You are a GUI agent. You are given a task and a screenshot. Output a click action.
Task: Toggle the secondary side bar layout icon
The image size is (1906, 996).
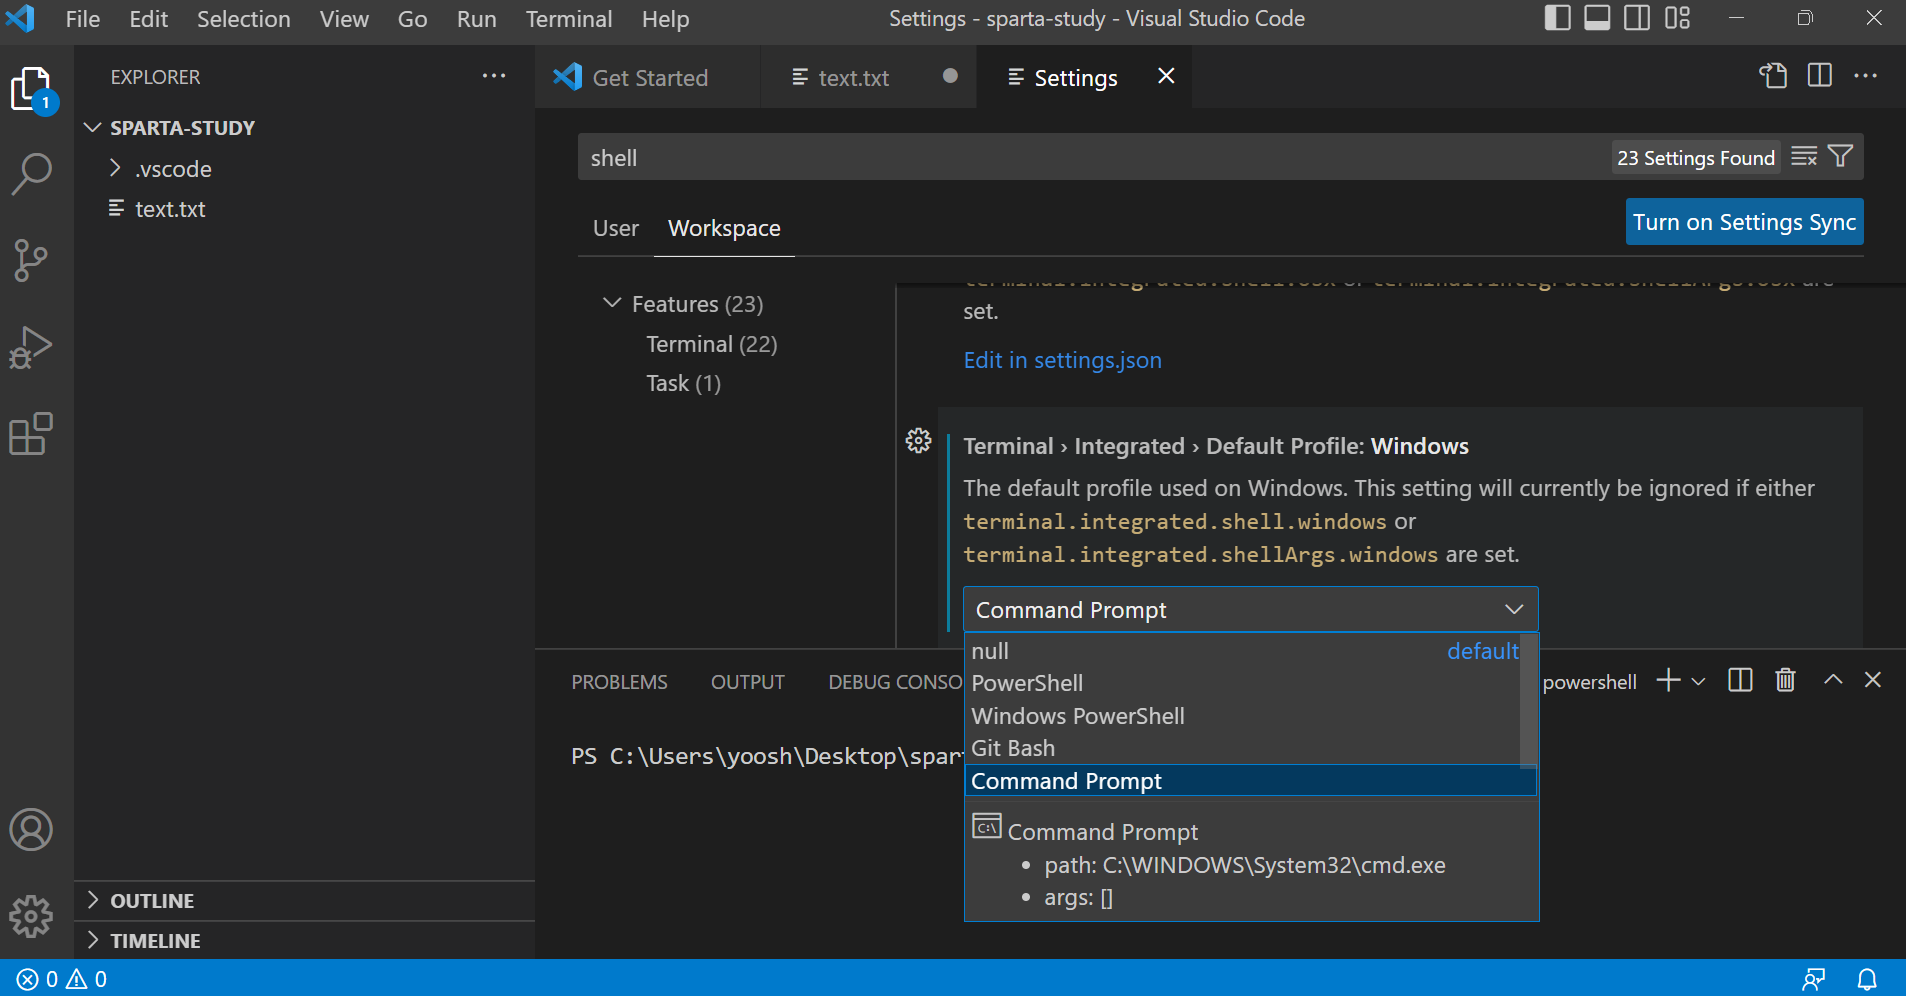click(1637, 19)
